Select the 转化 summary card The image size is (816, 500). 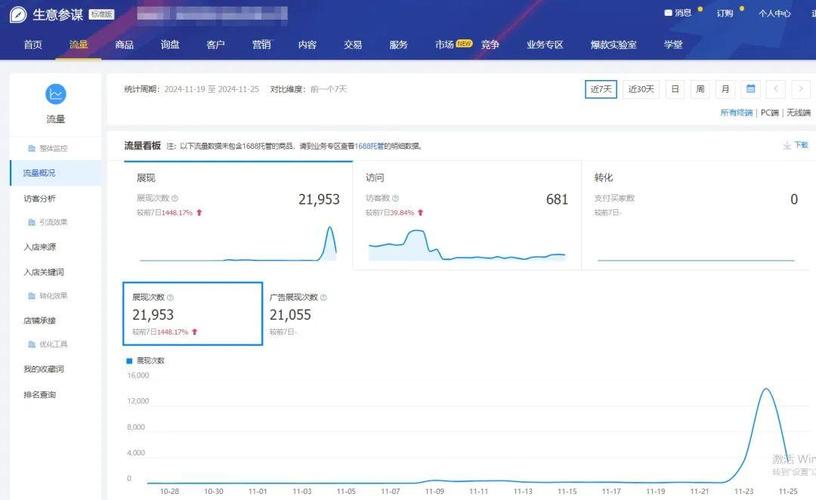[698, 215]
